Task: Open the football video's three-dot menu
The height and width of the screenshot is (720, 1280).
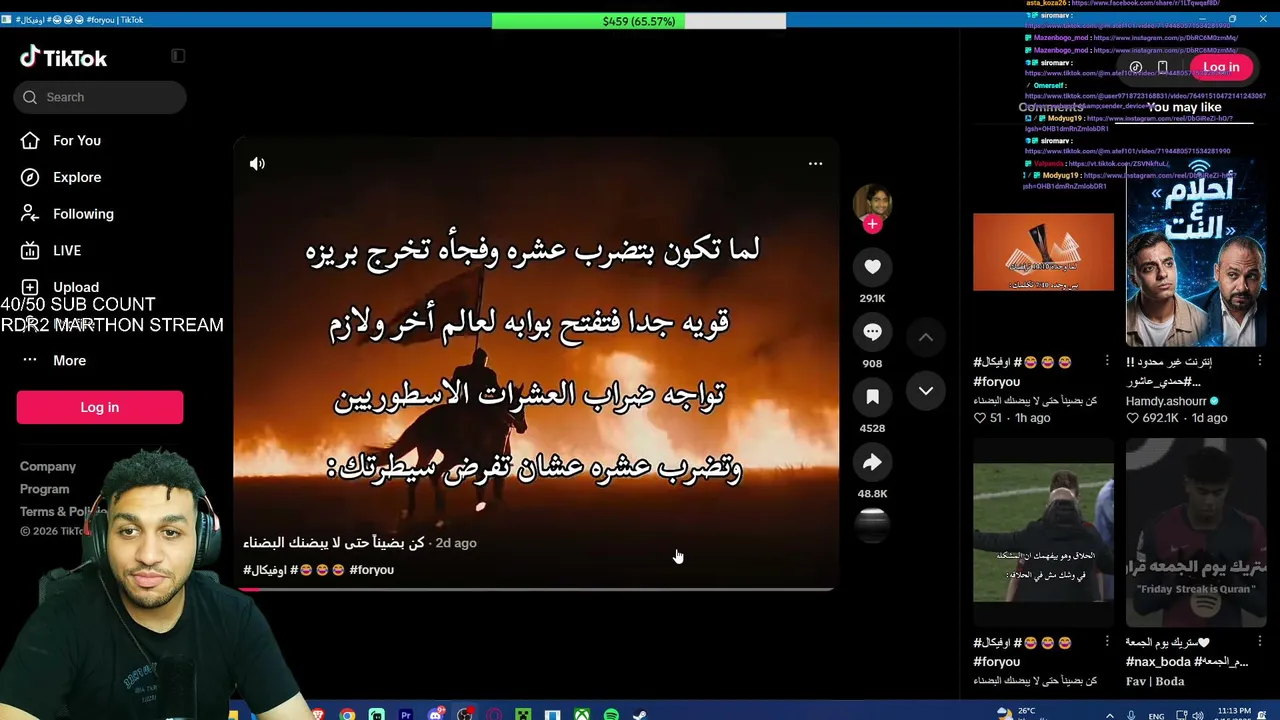Action: (x=1106, y=641)
